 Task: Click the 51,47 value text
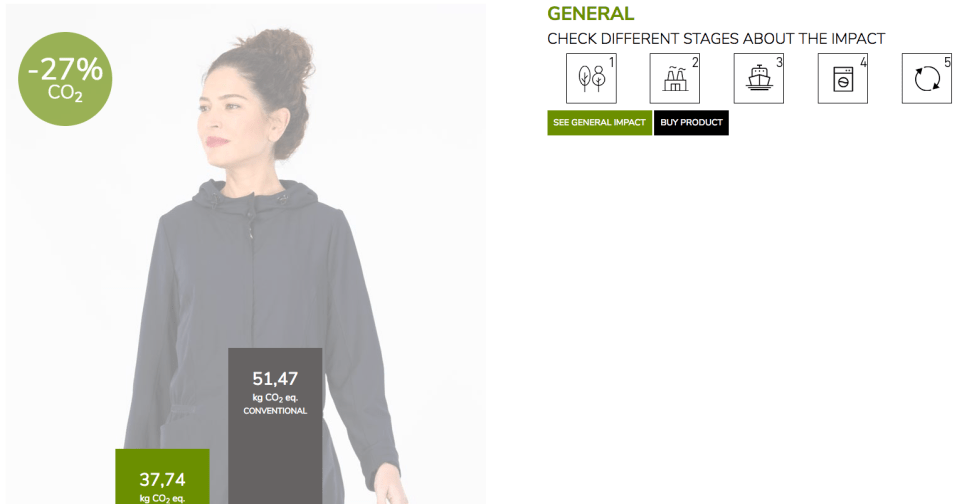275,378
